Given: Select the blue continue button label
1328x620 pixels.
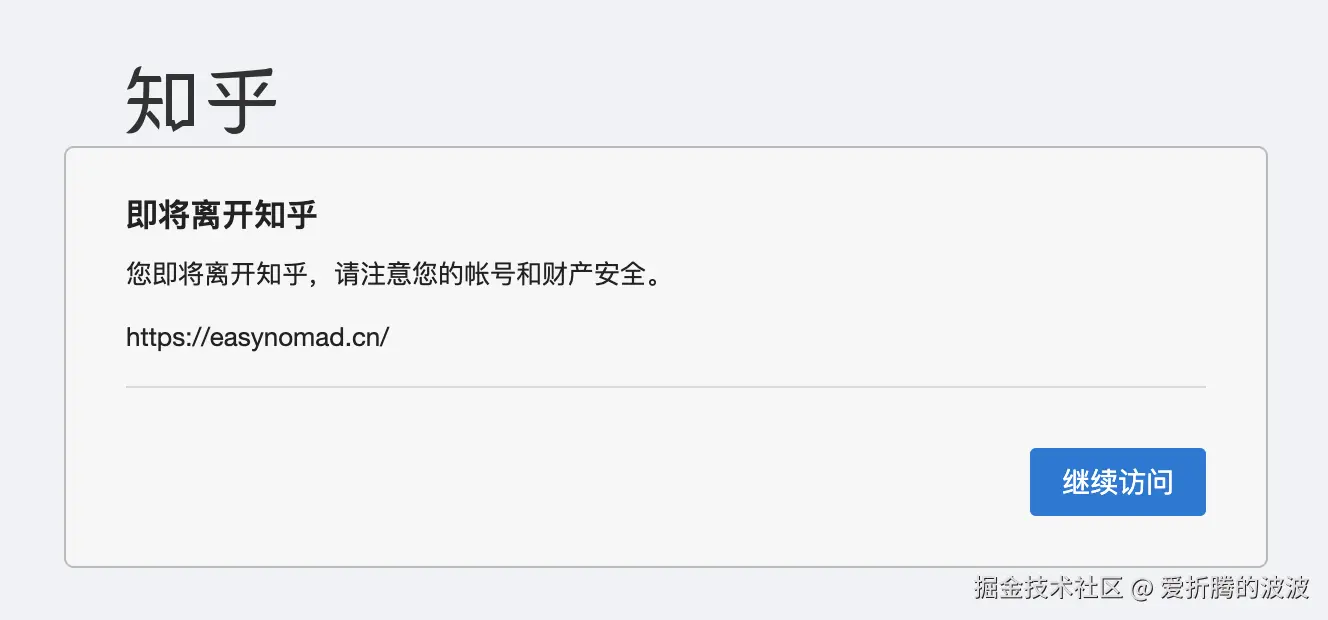Looking at the screenshot, I should [x=1117, y=482].
